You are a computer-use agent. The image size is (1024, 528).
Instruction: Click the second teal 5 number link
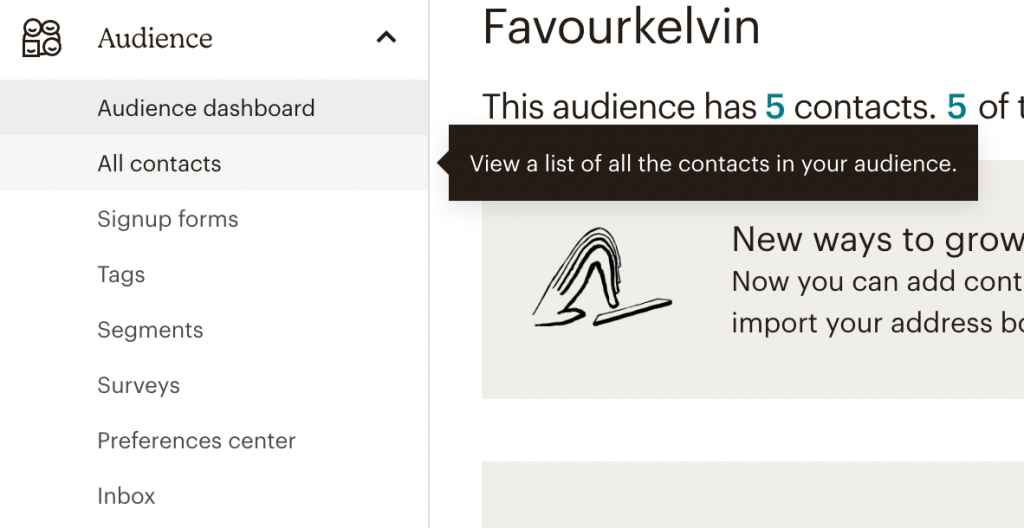pos(956,107)
